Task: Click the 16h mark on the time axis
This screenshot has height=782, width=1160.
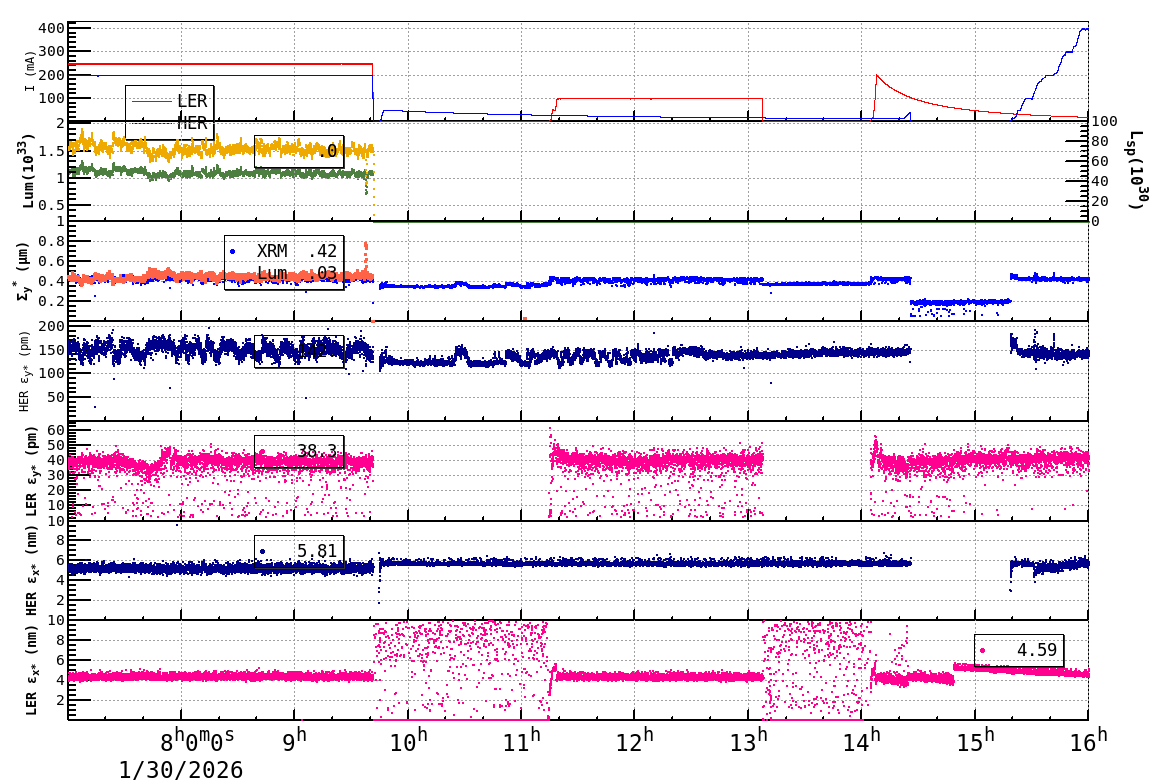Action: (1090, 739)
